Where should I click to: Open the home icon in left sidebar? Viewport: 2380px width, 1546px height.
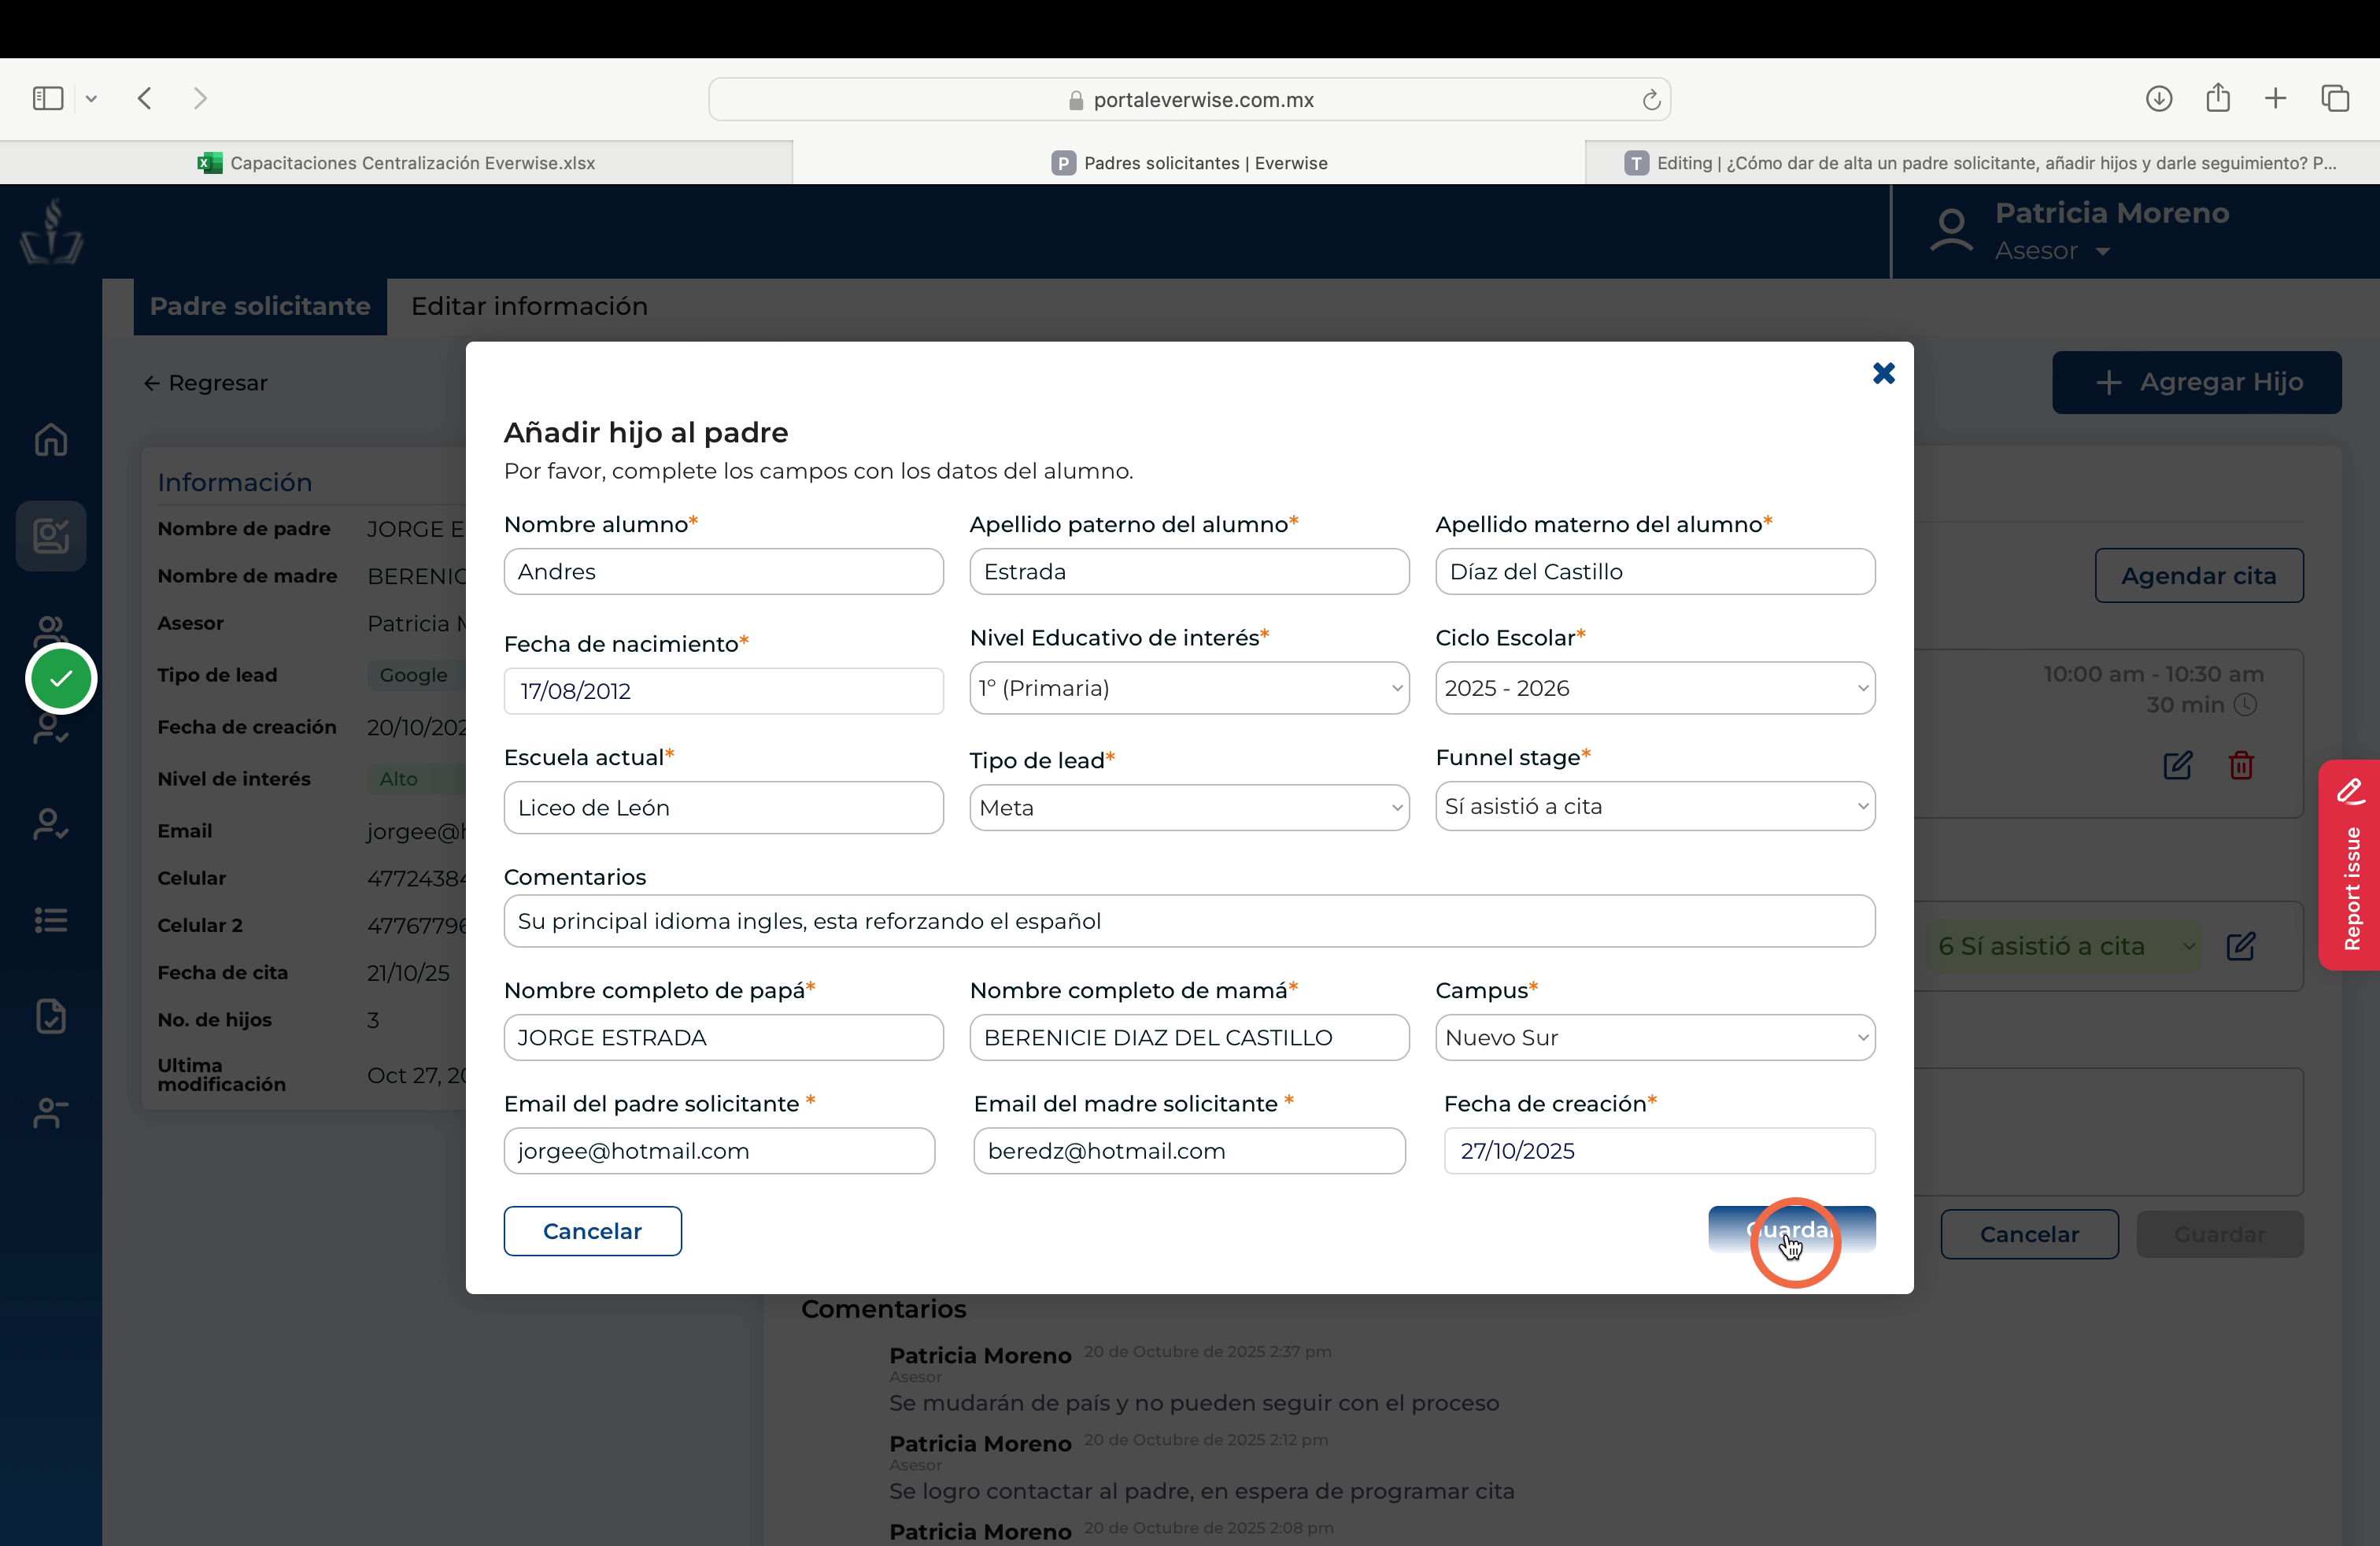[51, 439]
